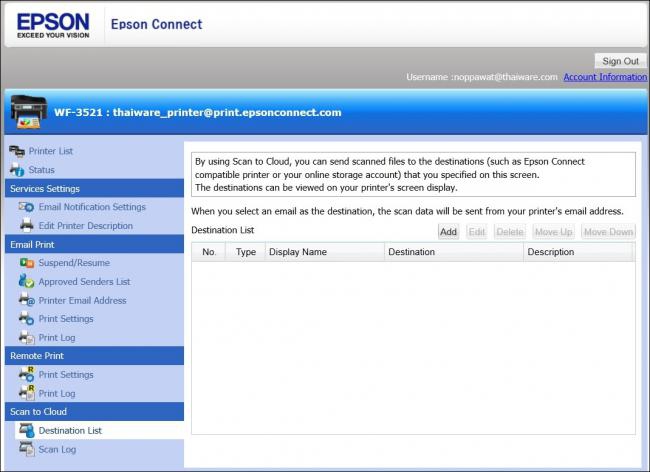Click the Destination List scanner icon
Viewport: 650px width, 472px height.
27,430
